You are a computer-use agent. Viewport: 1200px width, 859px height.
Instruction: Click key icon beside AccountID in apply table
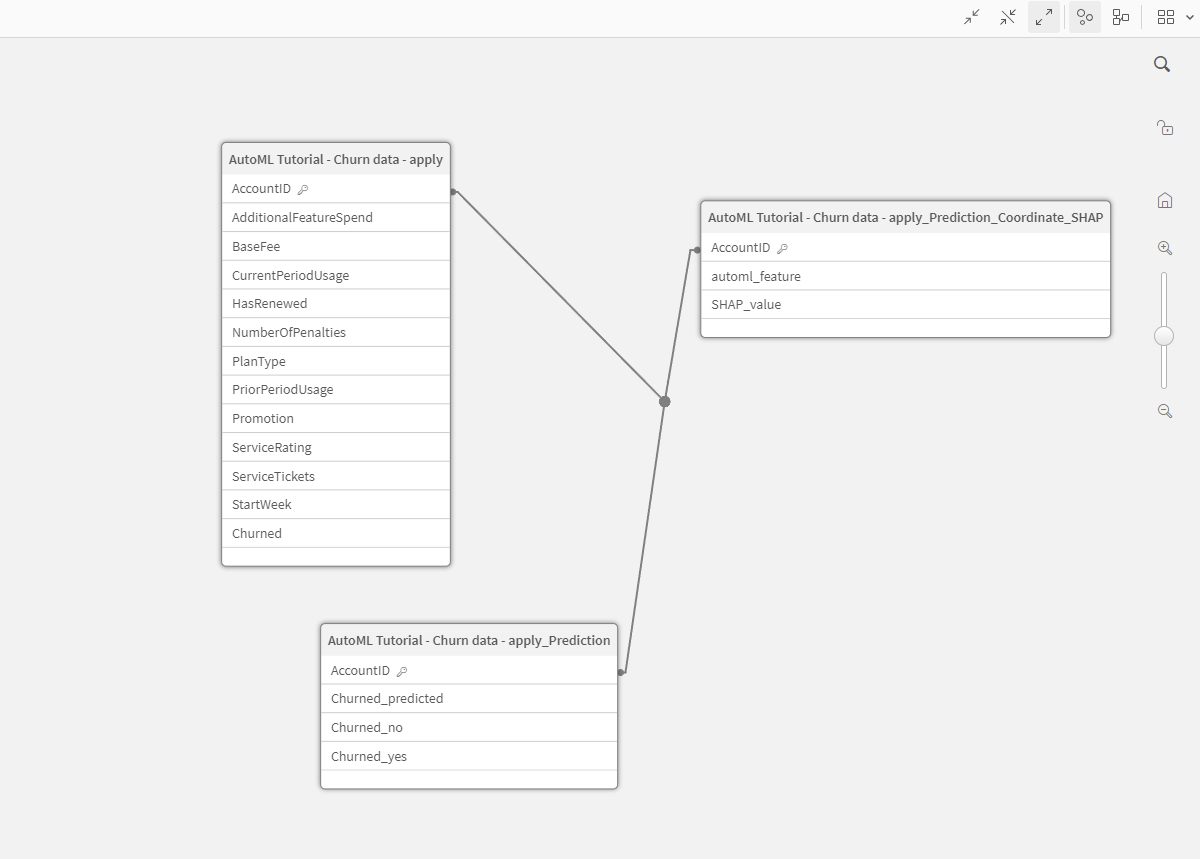pos(303,189)
